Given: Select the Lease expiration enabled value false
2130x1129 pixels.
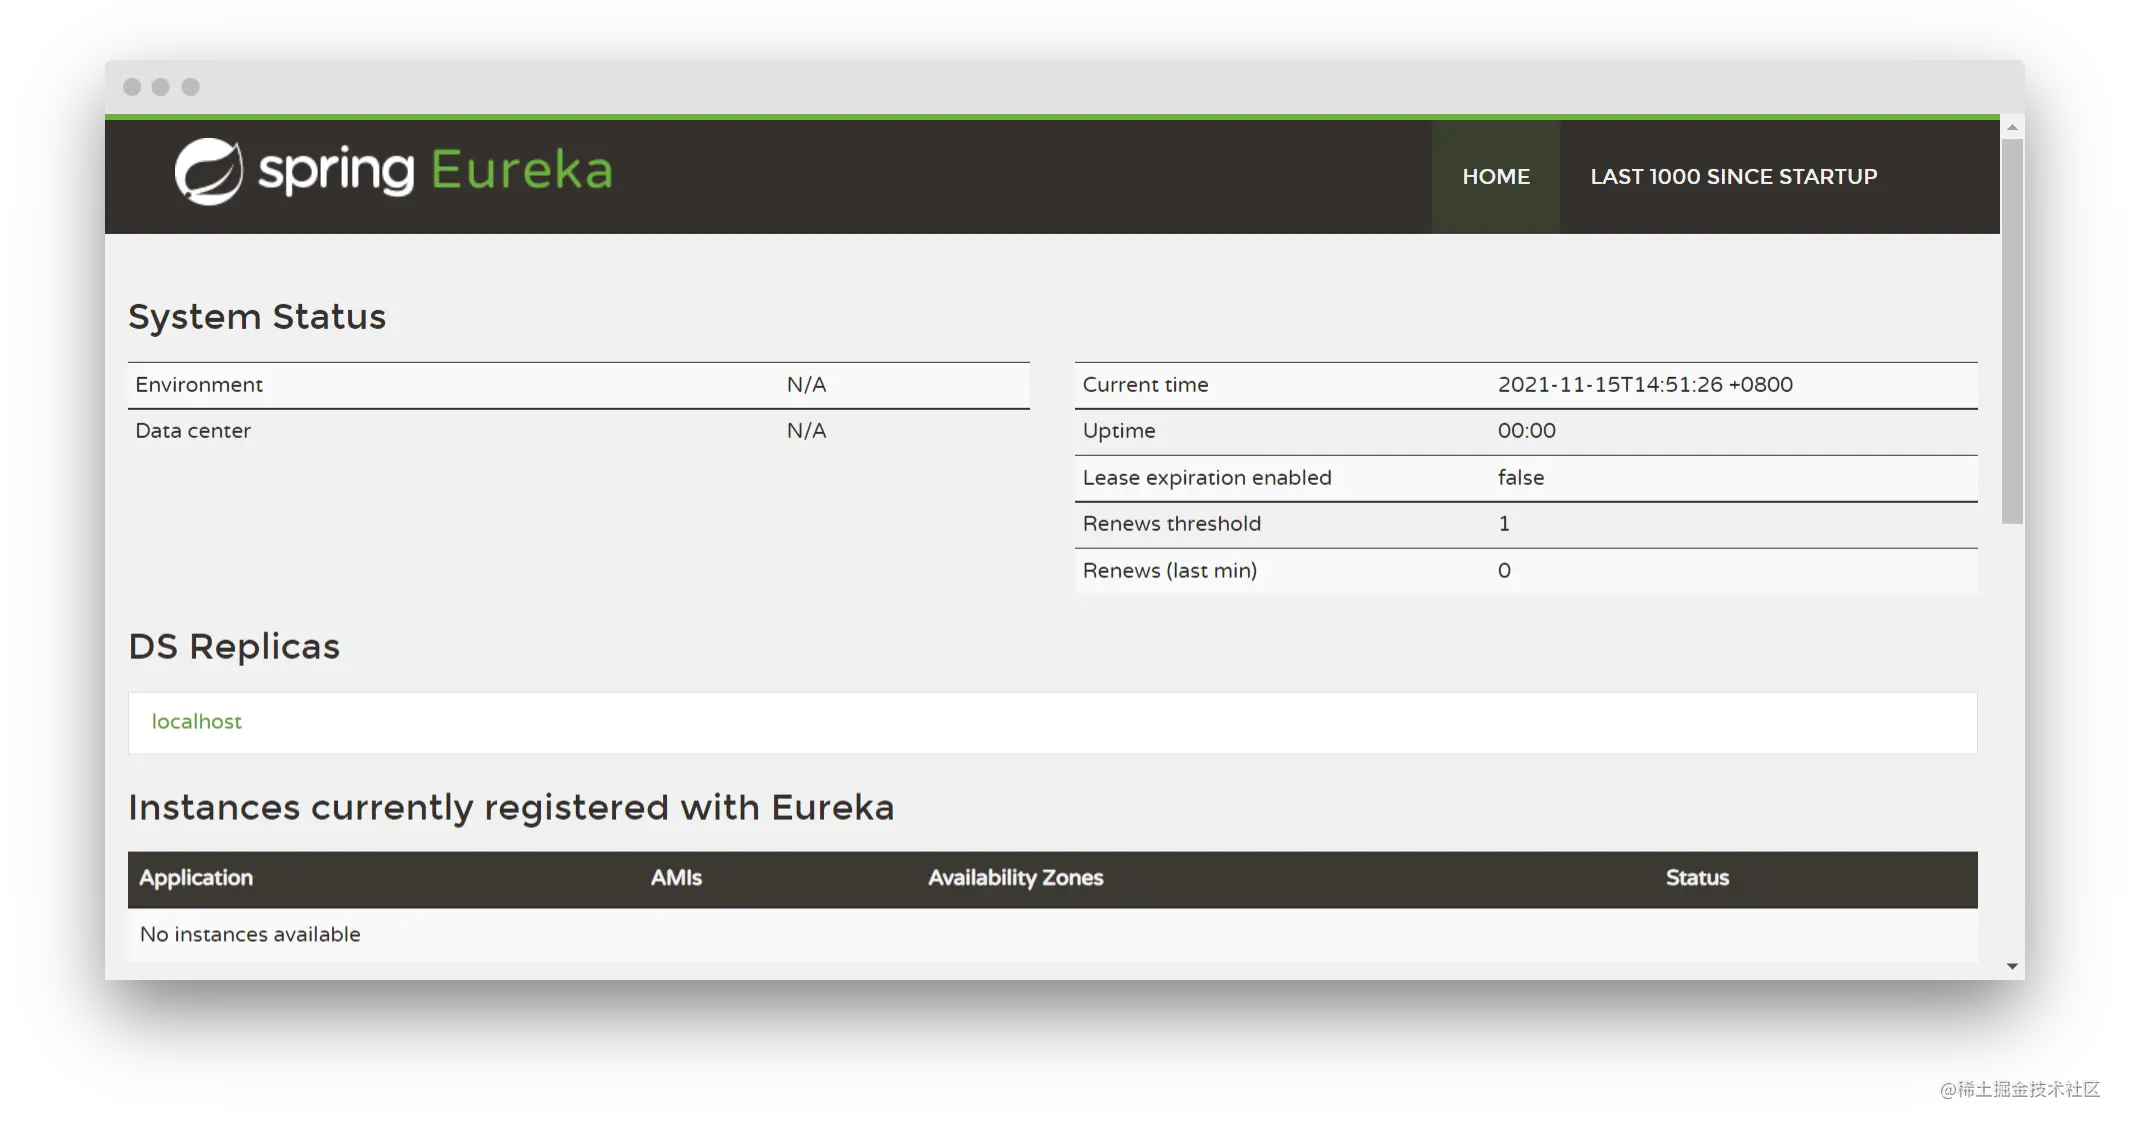Looking at the screenshot, I should click(x=1520, y=478).
